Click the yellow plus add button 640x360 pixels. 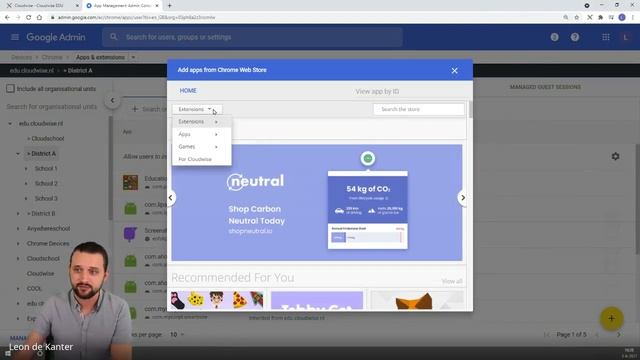611,318
